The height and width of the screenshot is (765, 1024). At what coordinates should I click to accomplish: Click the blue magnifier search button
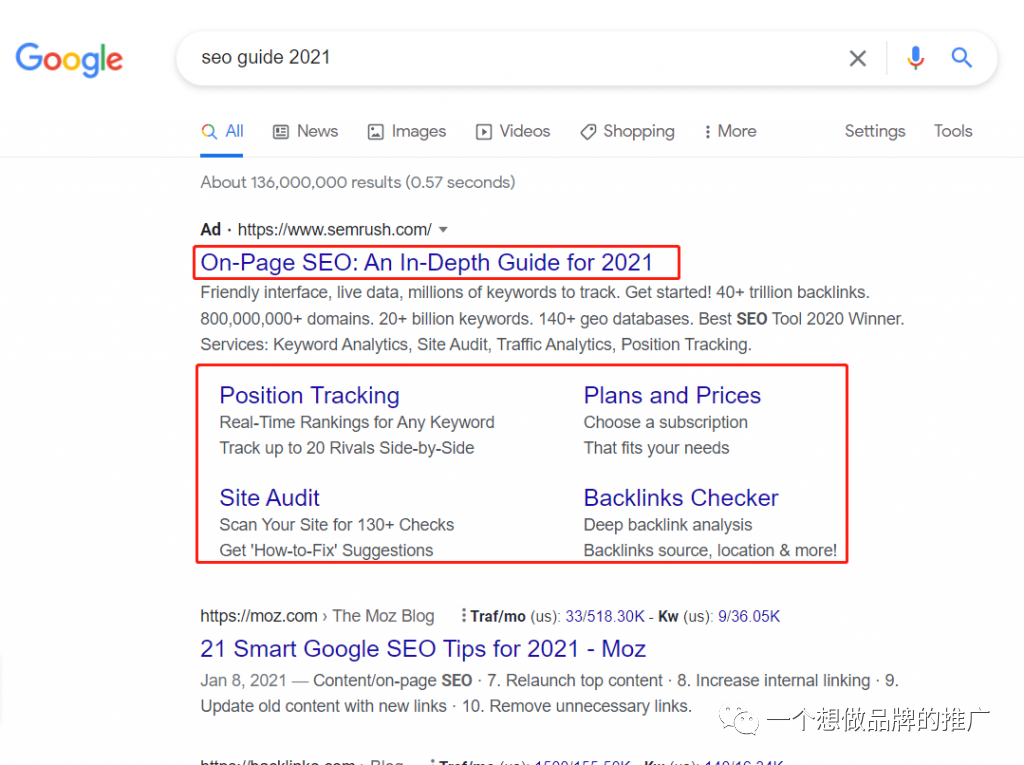(961, 57)
